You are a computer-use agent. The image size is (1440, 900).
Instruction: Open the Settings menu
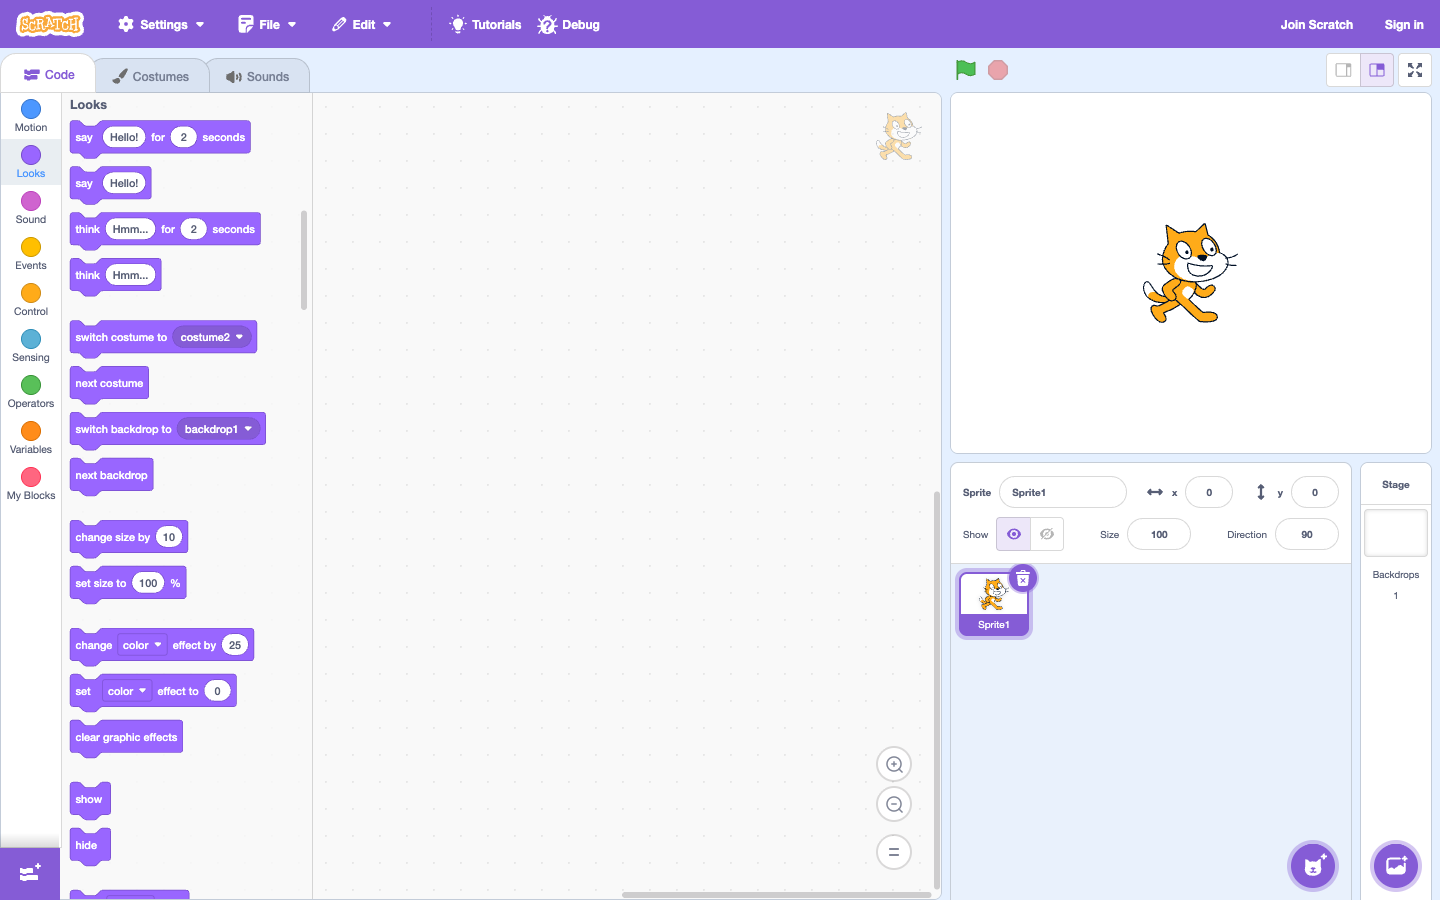[161, 24]
